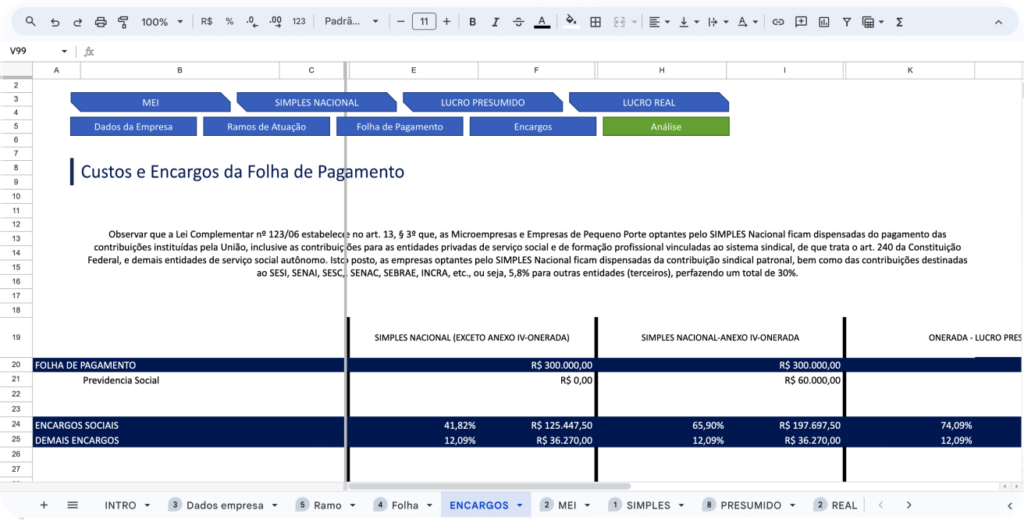Open fill color picker
Screen dimensions: 1024x521
pyautogui.click(x=571, y=22)
